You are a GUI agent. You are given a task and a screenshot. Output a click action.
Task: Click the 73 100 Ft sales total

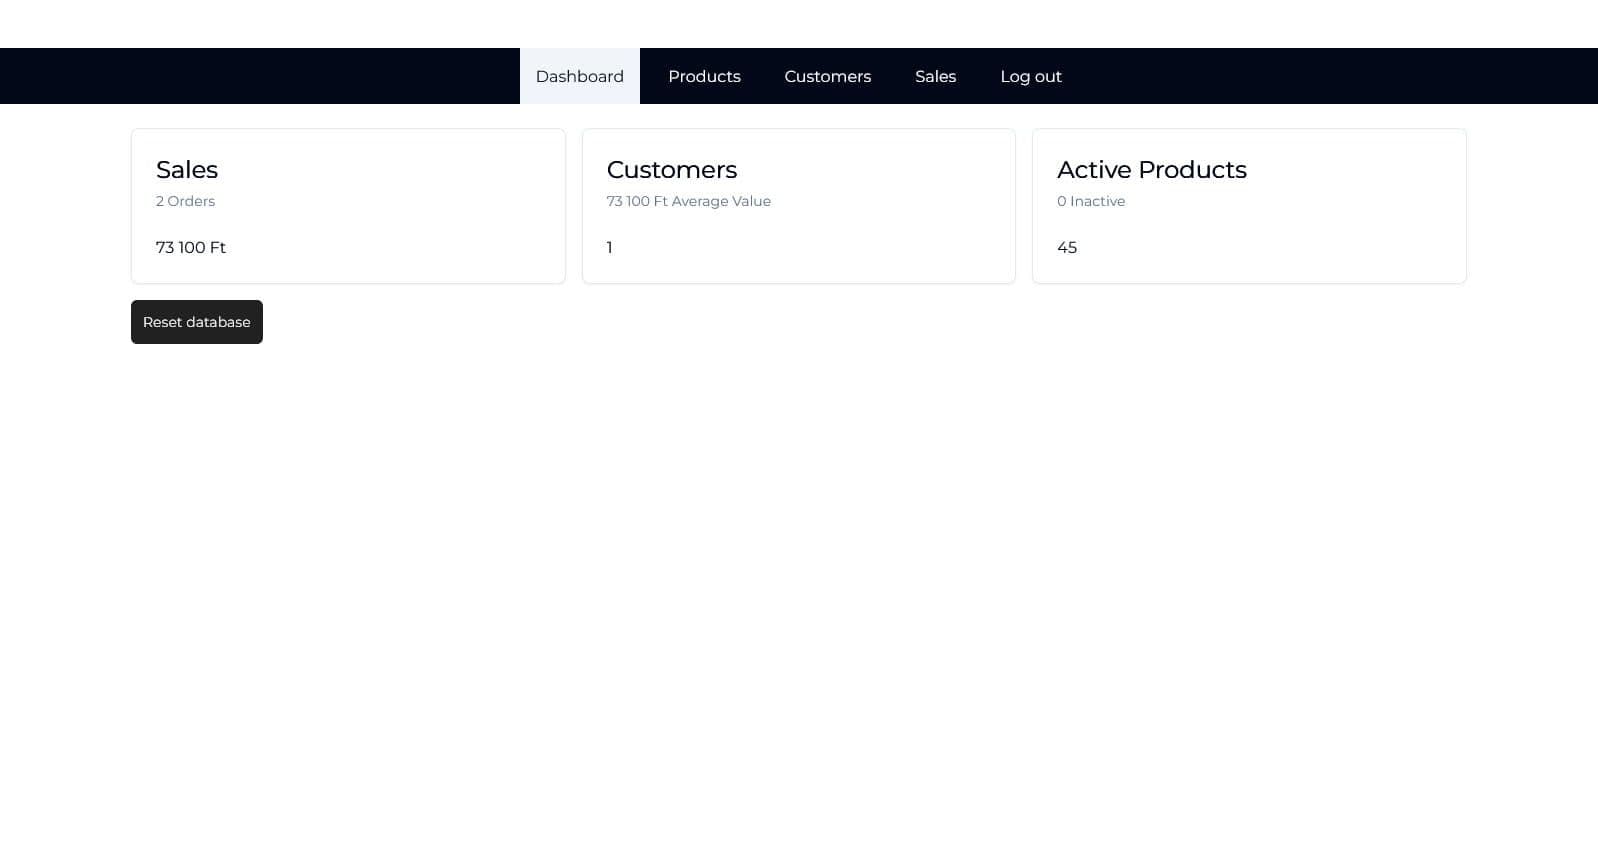[191, 247]
